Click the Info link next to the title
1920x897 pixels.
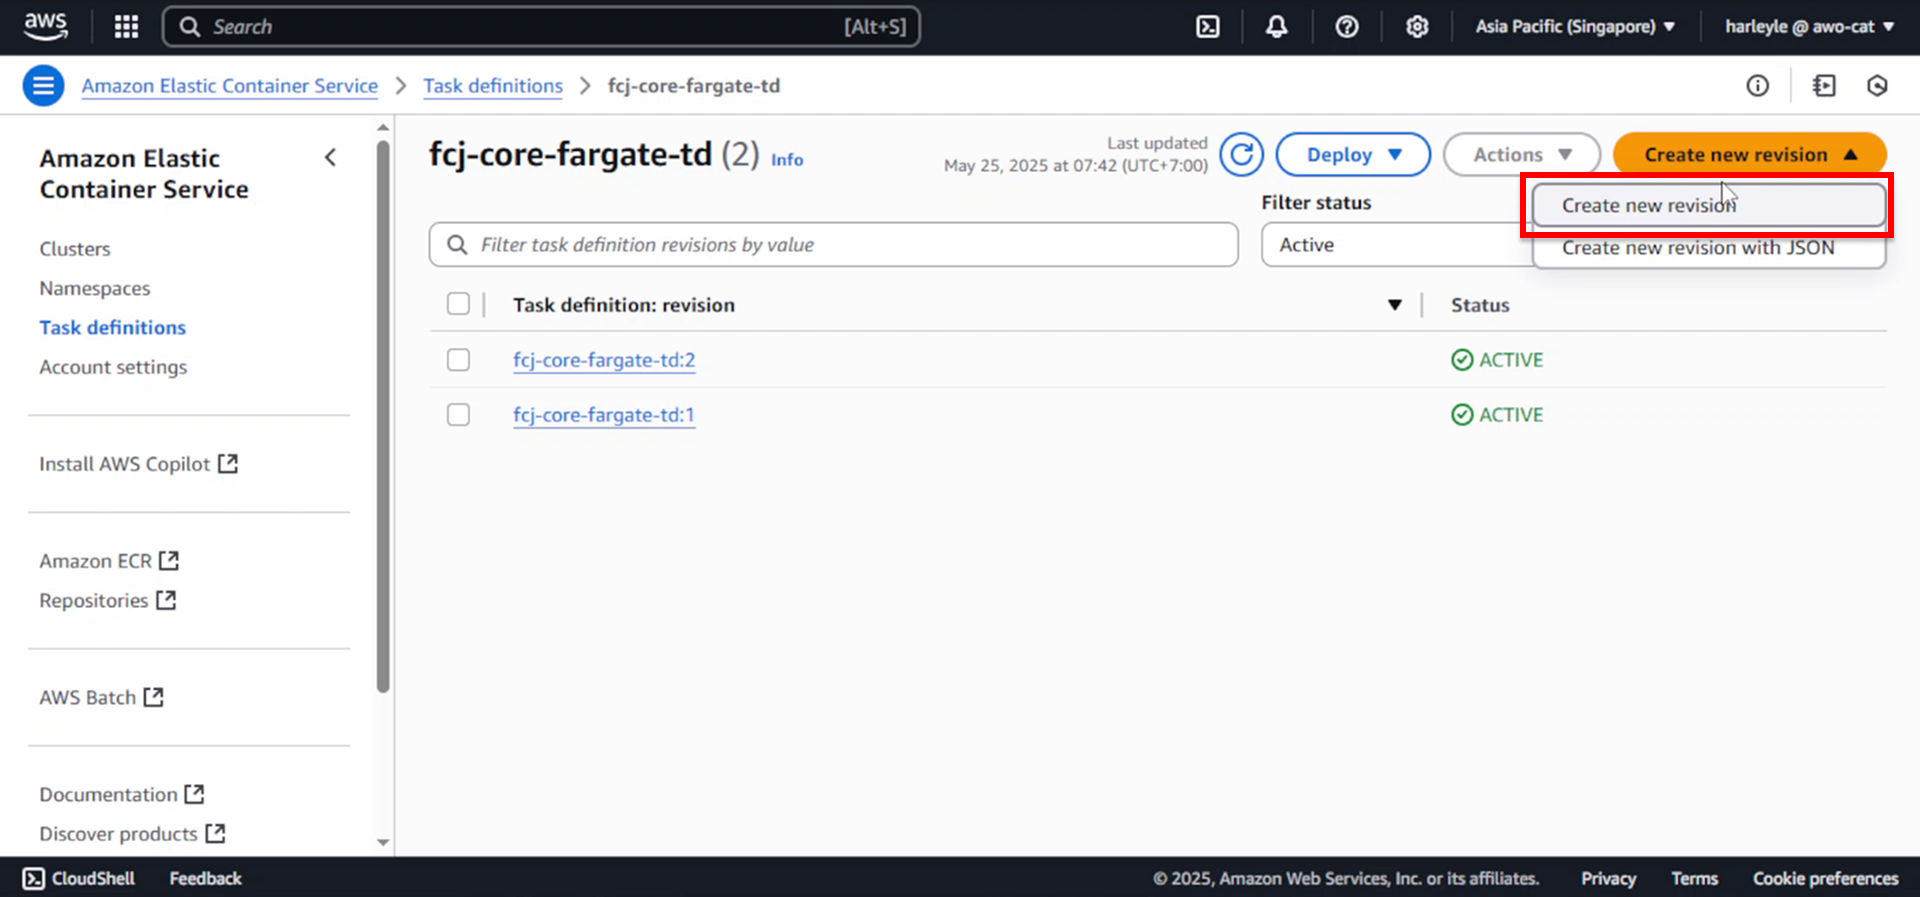pyautogui.click(x=787, y=160)
